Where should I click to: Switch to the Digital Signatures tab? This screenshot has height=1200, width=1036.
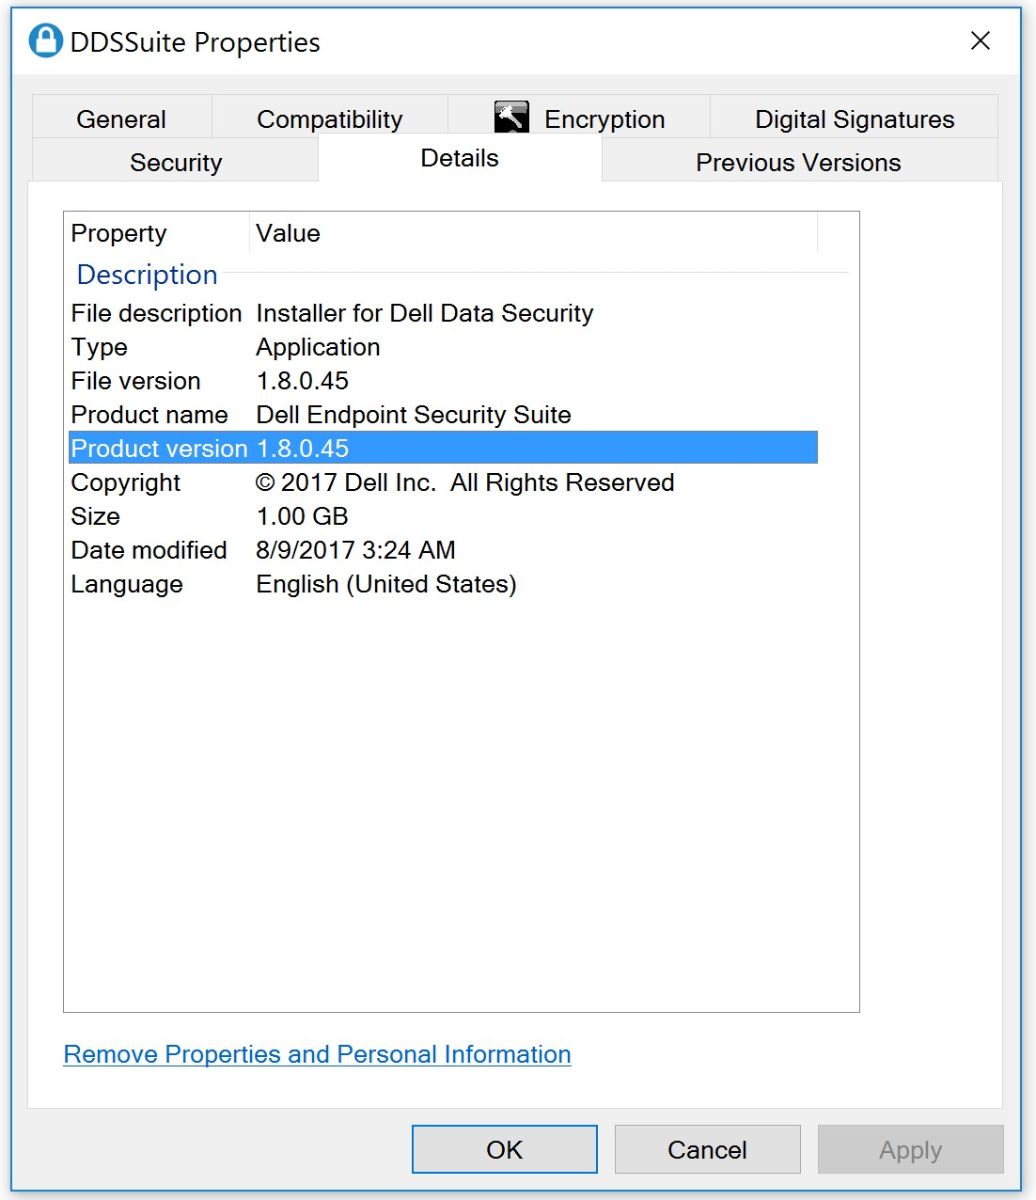856,118
